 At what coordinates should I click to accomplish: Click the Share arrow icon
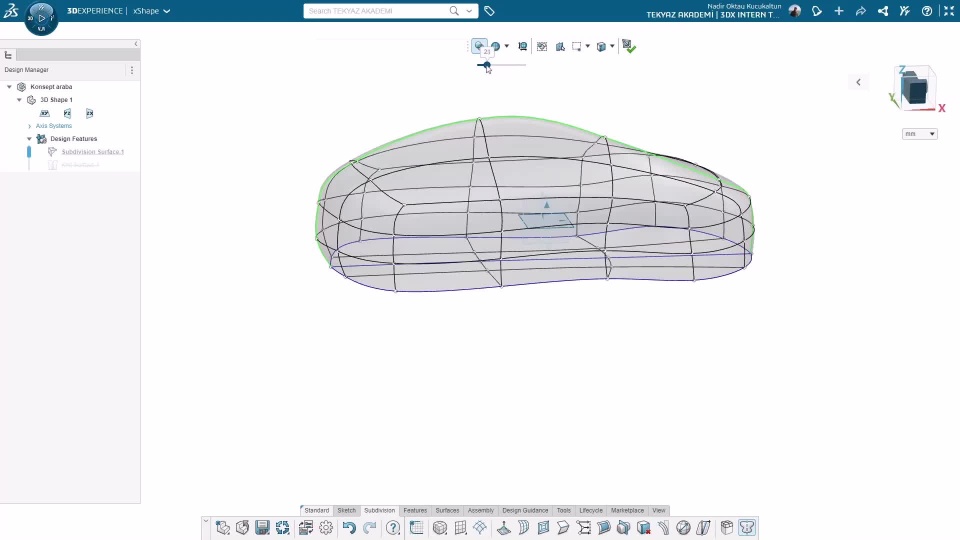click(x=861, y=11)
